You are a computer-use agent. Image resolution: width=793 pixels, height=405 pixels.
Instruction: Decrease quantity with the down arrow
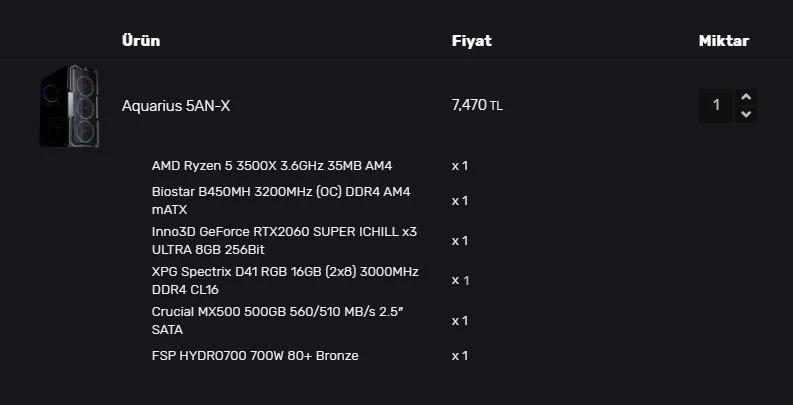745,114
